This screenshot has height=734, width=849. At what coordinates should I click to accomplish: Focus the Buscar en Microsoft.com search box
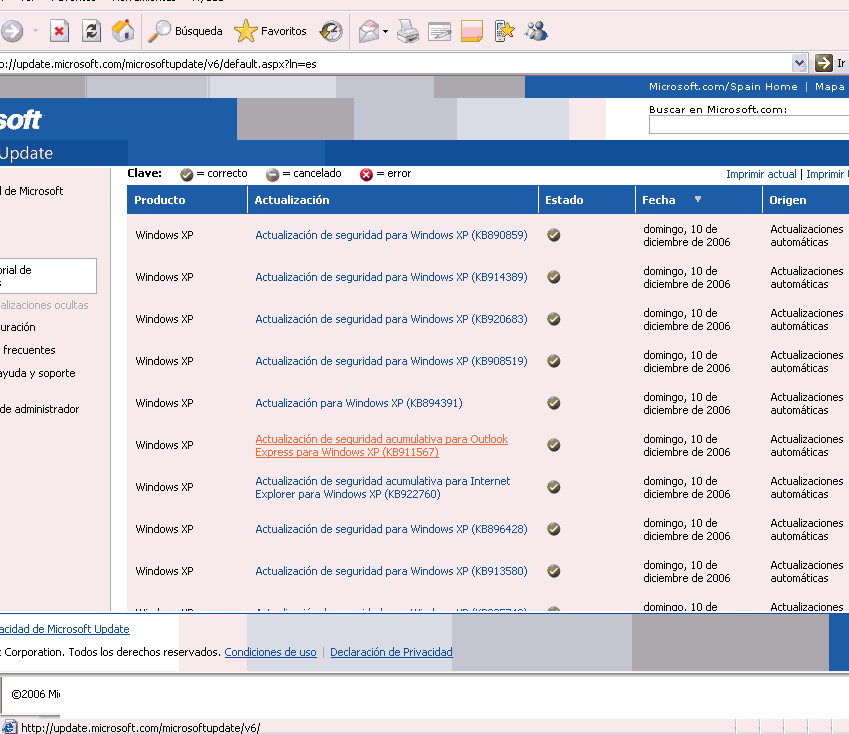tap(749, 125)
